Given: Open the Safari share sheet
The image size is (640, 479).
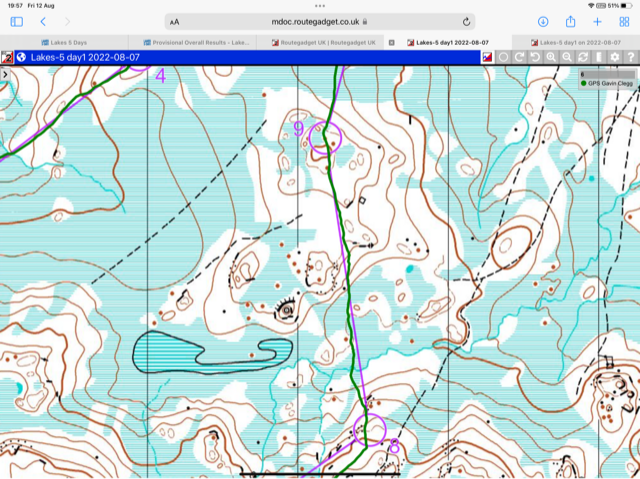Looking at the screenshot, I should tap(570, 21).
